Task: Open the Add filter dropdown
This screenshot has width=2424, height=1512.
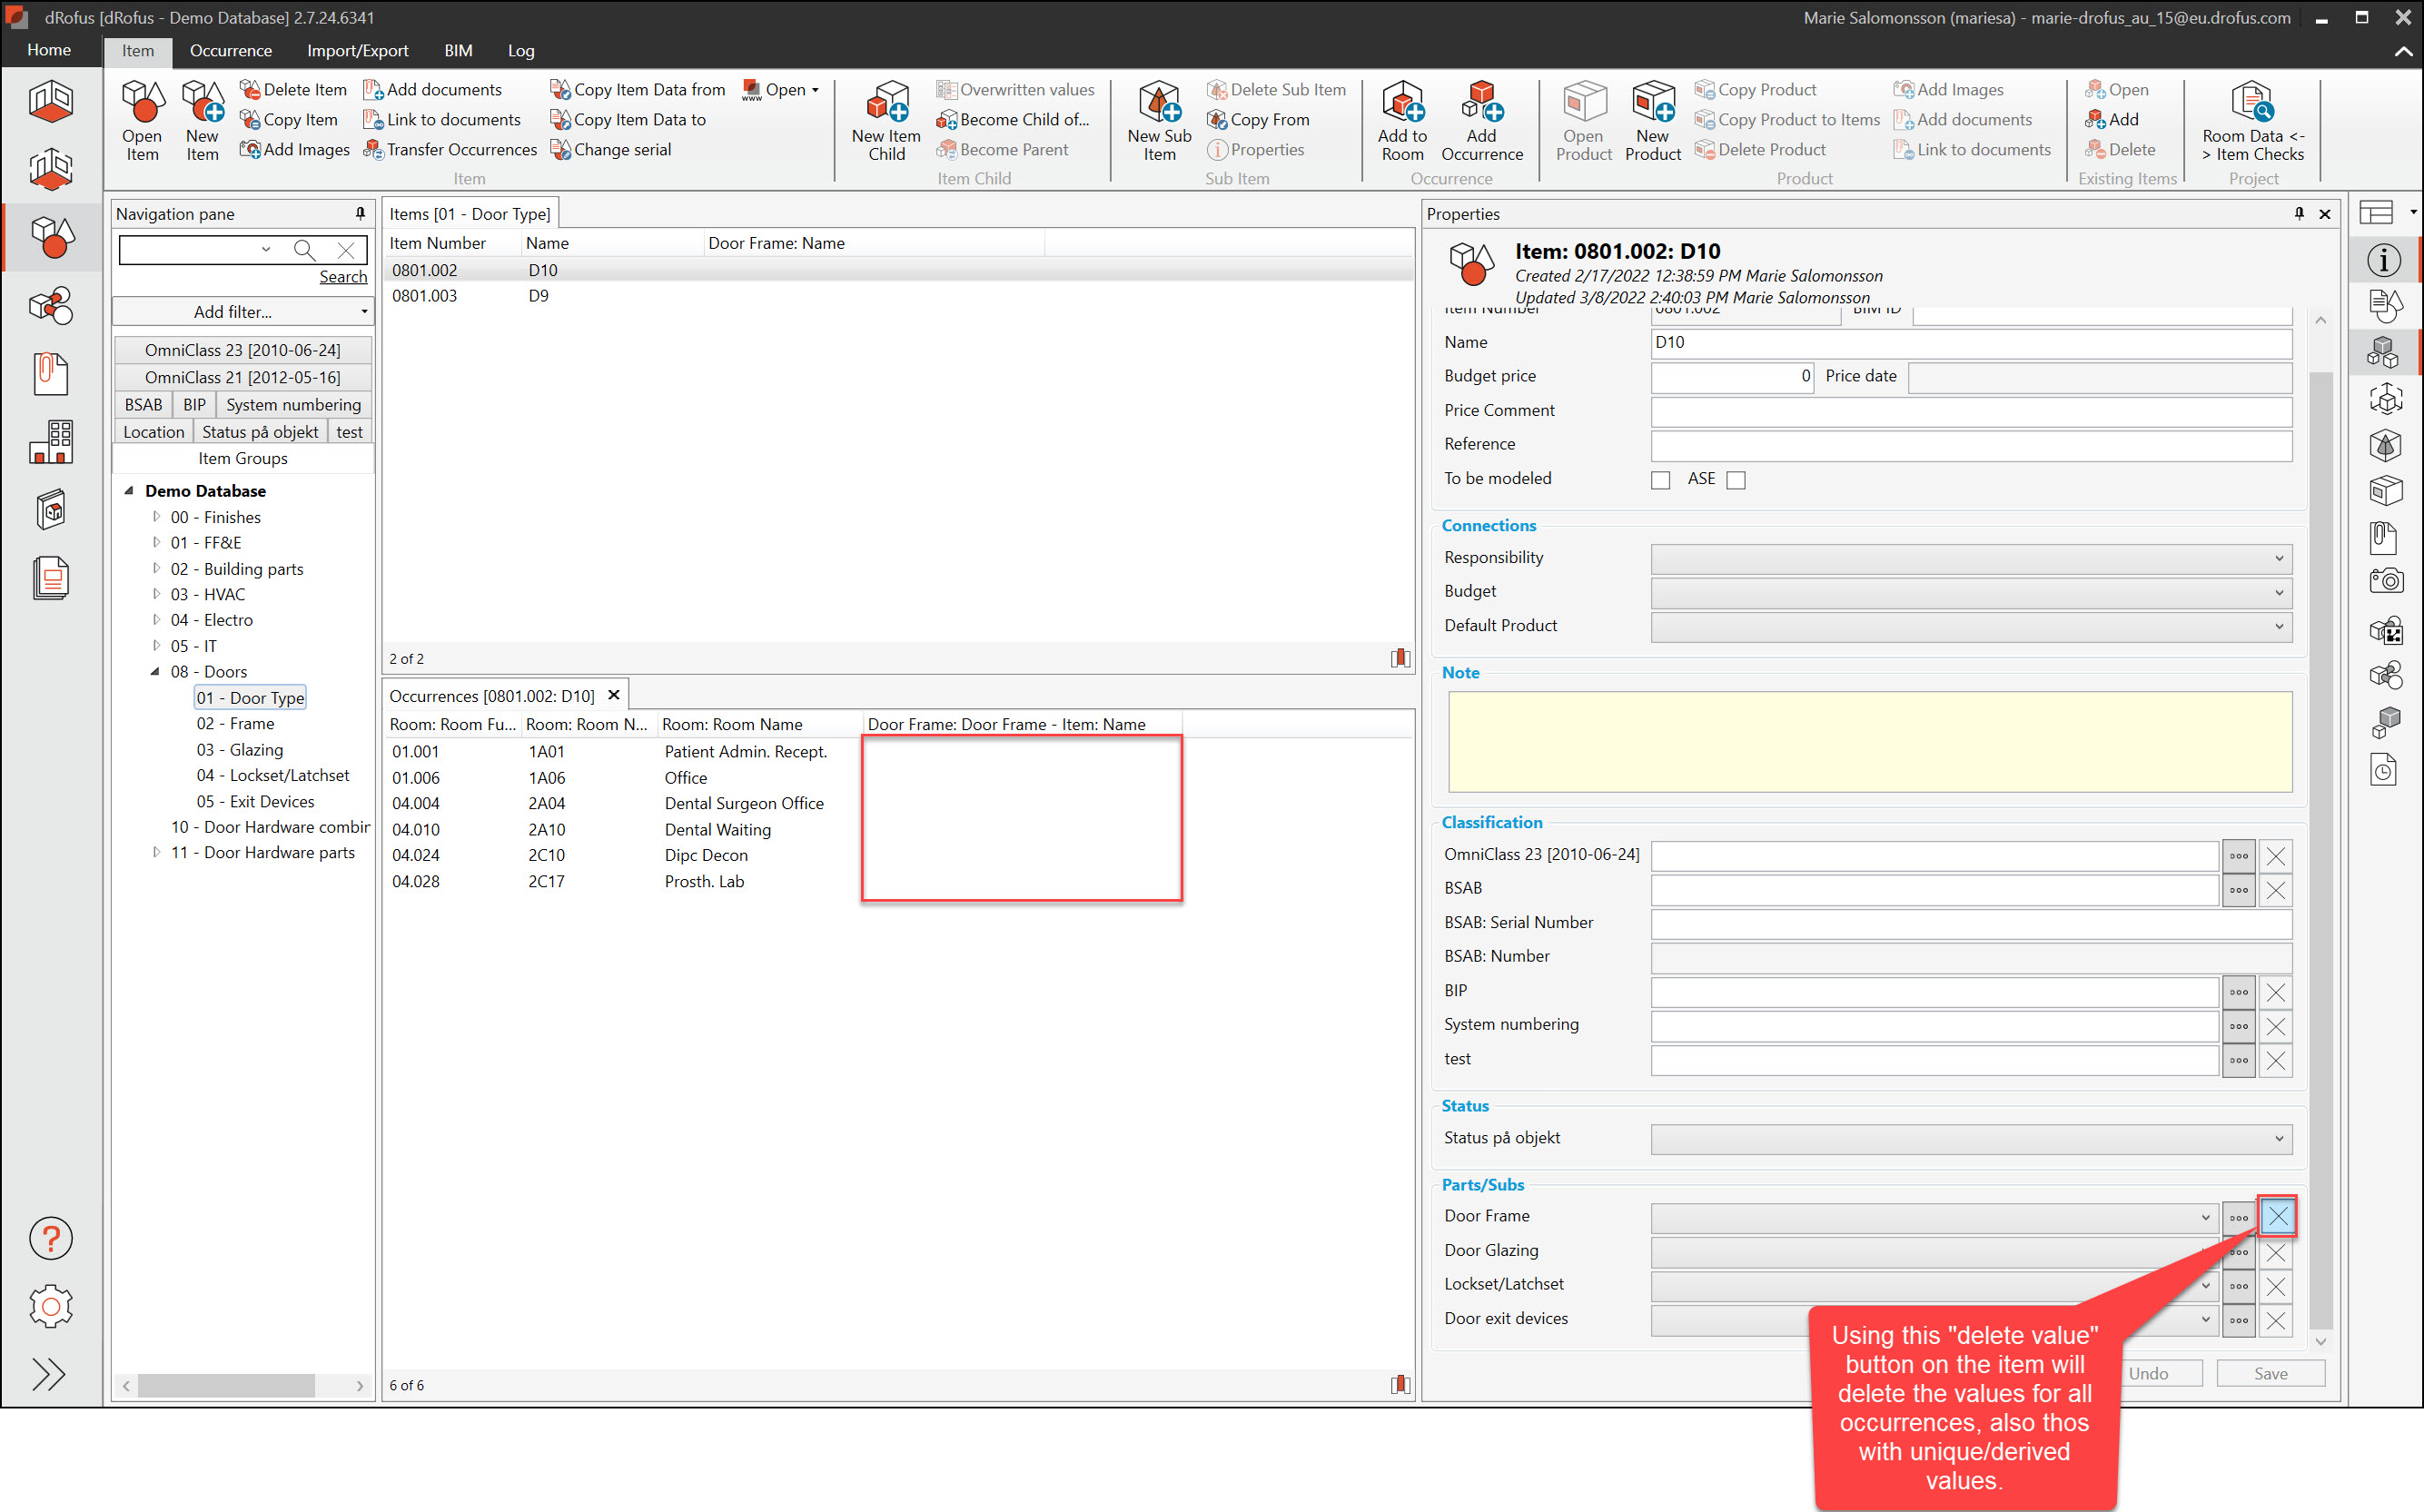Action: click(x=242, y=312)
